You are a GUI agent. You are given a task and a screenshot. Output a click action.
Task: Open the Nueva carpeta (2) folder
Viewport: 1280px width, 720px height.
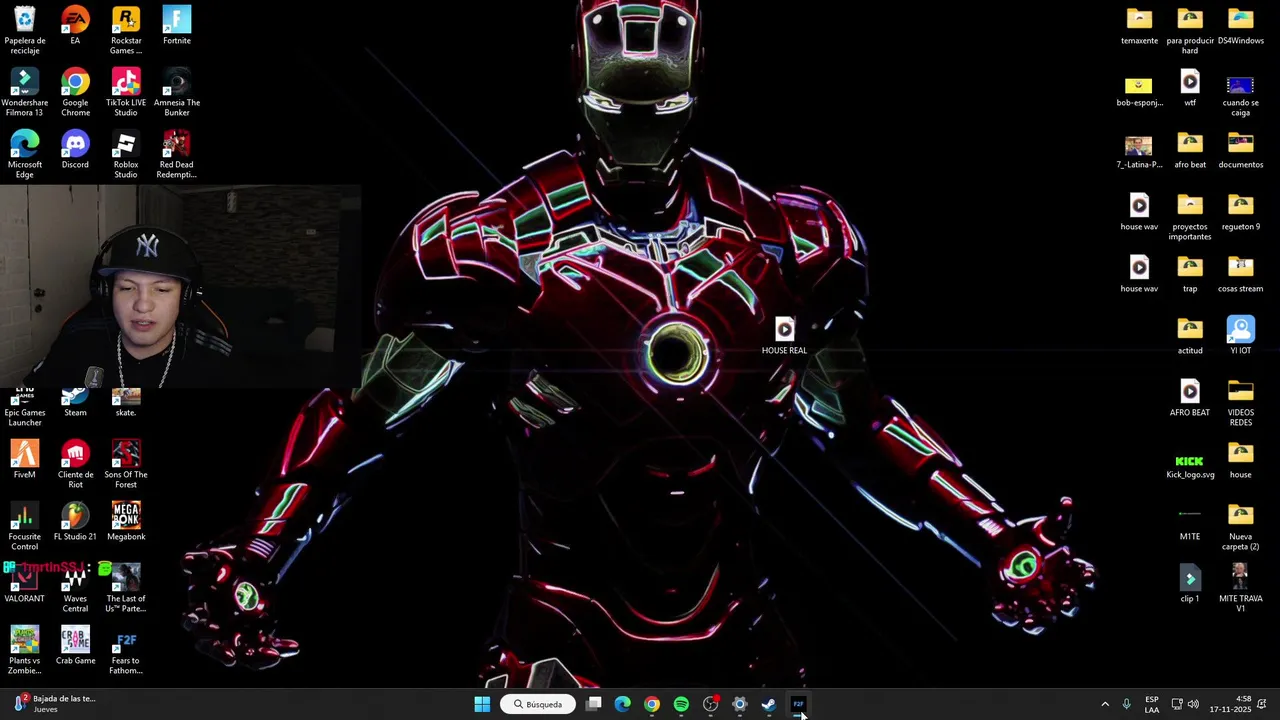coord(1240,526)
